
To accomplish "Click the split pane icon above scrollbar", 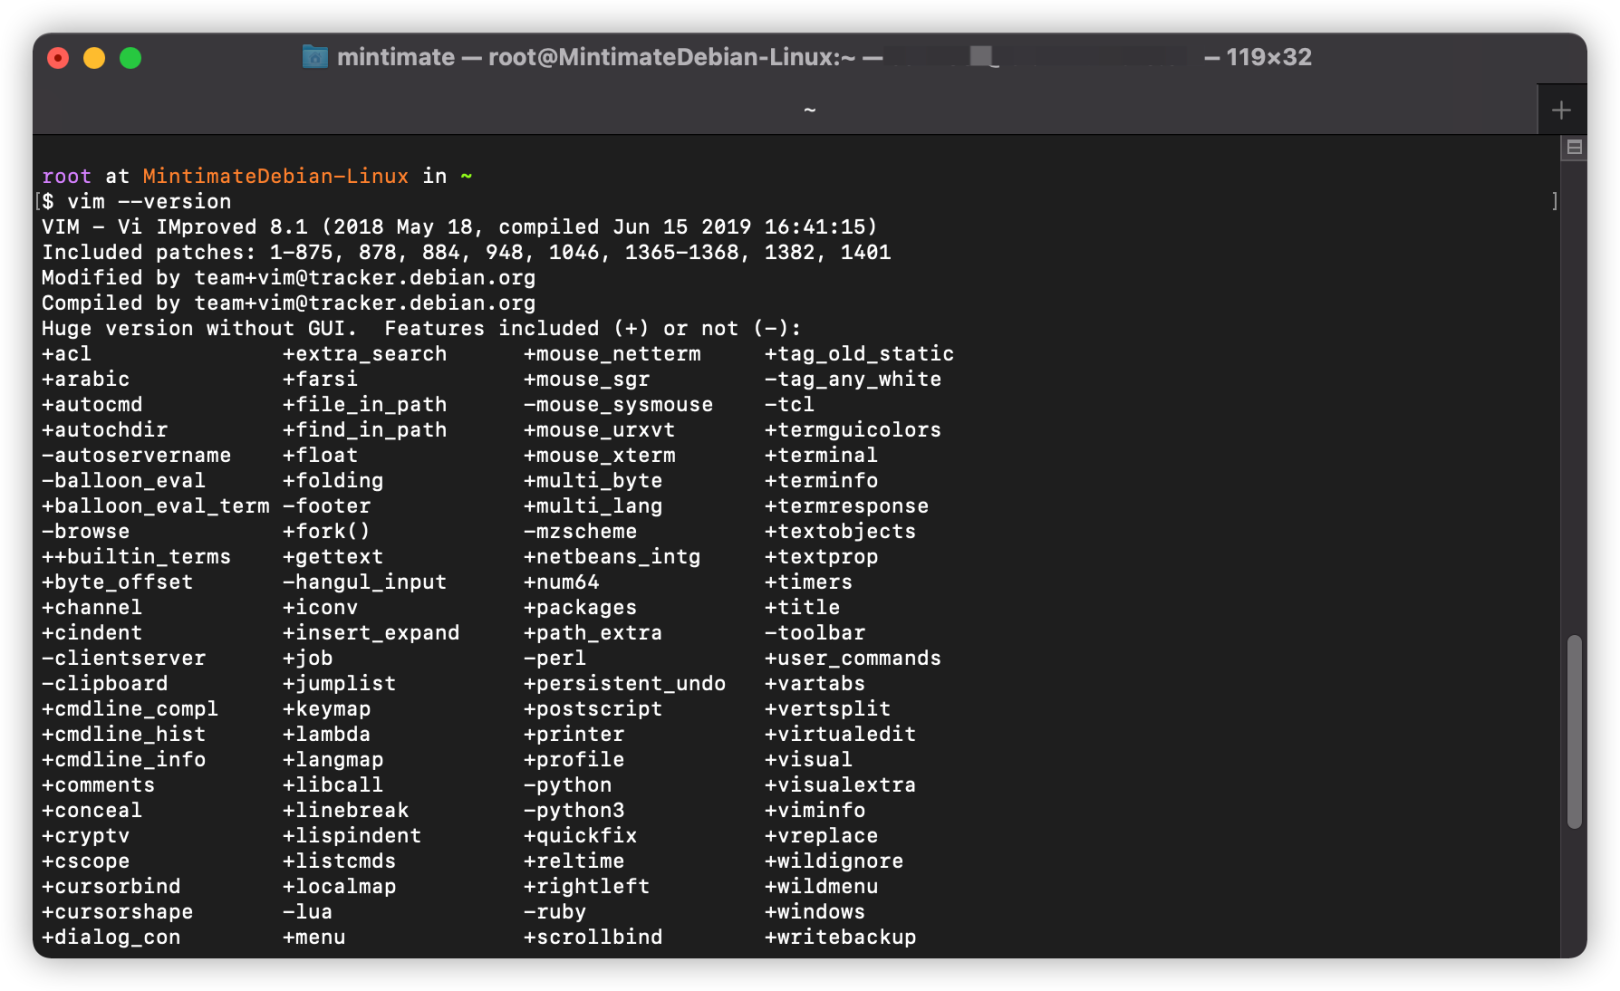I will click(x=1574, y=148).
